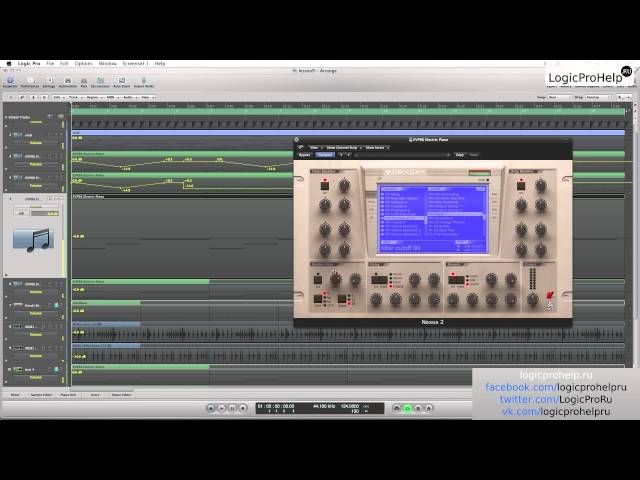Click the Set Locators toolbar icon
The width and height of the screenshot is (640, 480).
point(100,80)
